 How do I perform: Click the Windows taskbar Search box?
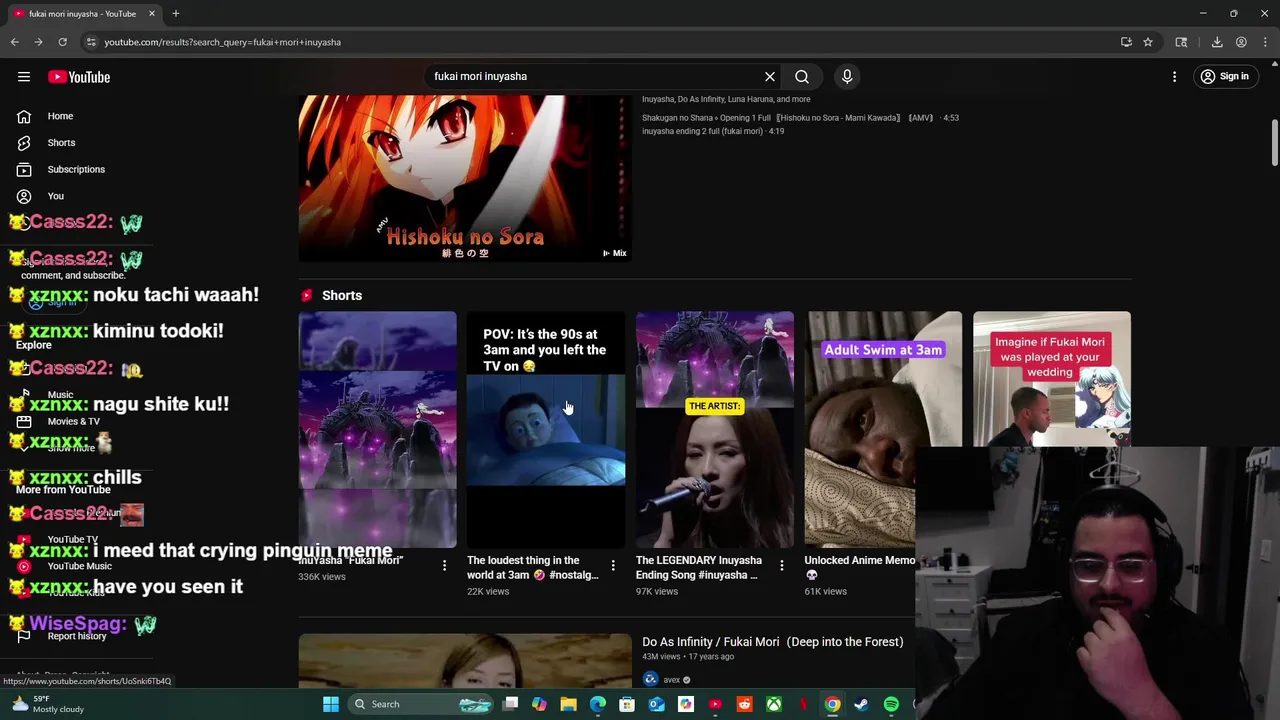(x=422, y=704)
